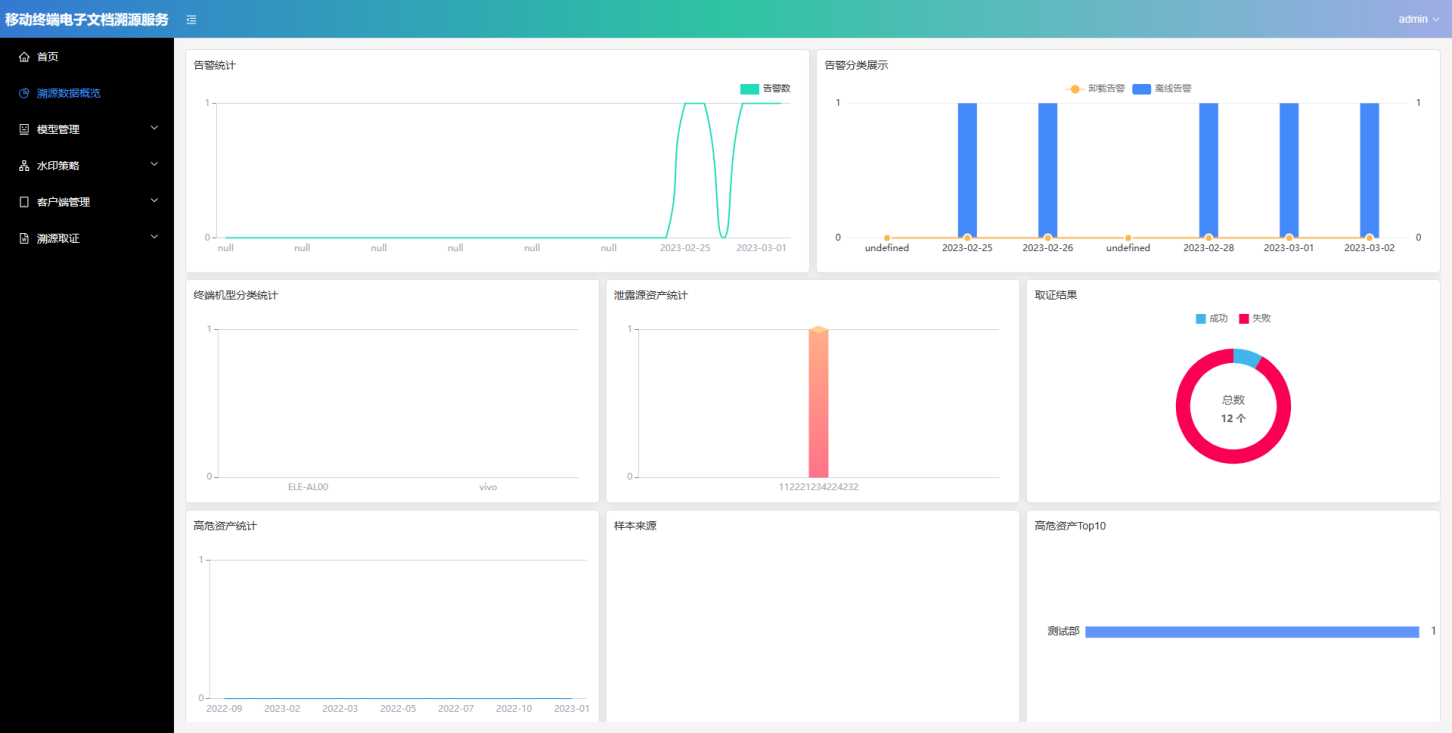
Task: Click the 客户端管理 device icon
Action: (24, 202)
